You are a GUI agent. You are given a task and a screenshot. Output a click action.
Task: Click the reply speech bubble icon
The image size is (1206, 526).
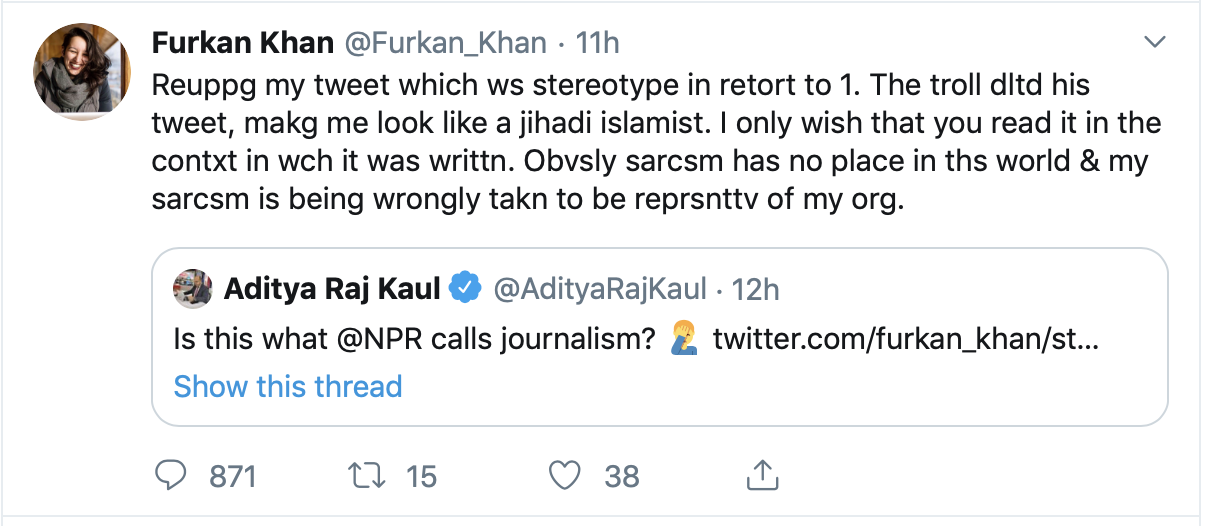174,476
